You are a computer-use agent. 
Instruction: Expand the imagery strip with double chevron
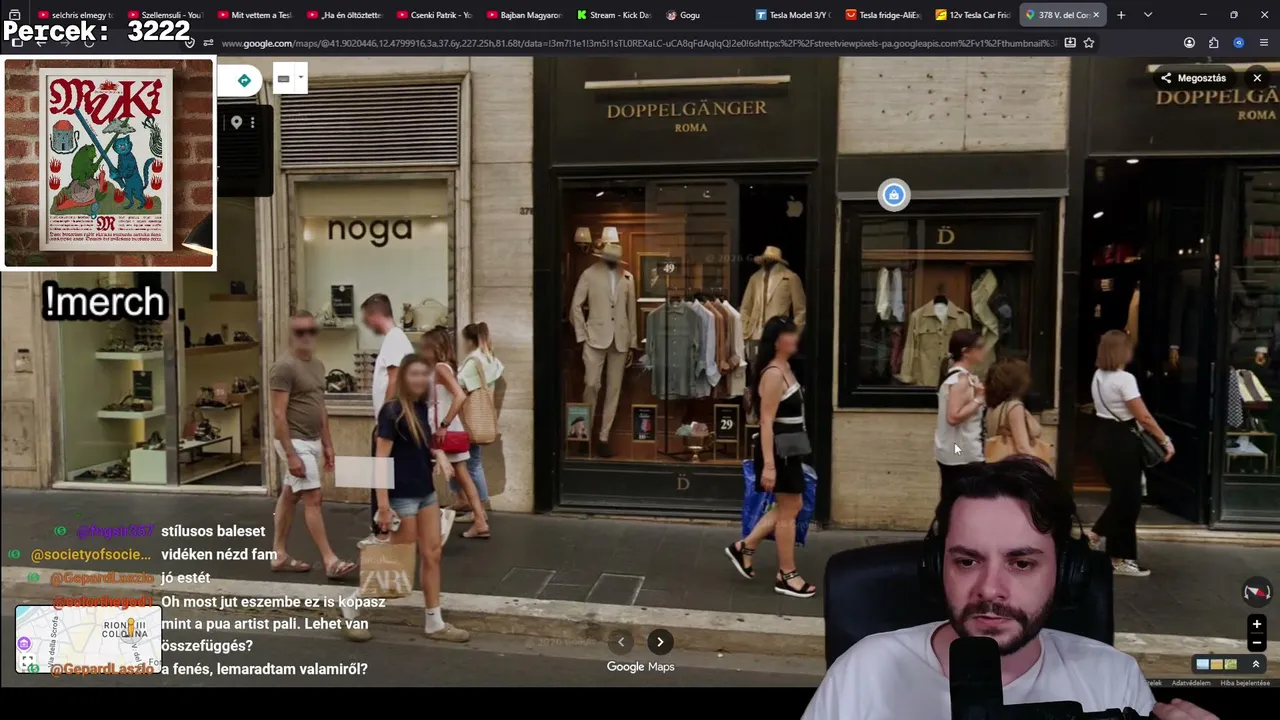tap(1256, 664)
